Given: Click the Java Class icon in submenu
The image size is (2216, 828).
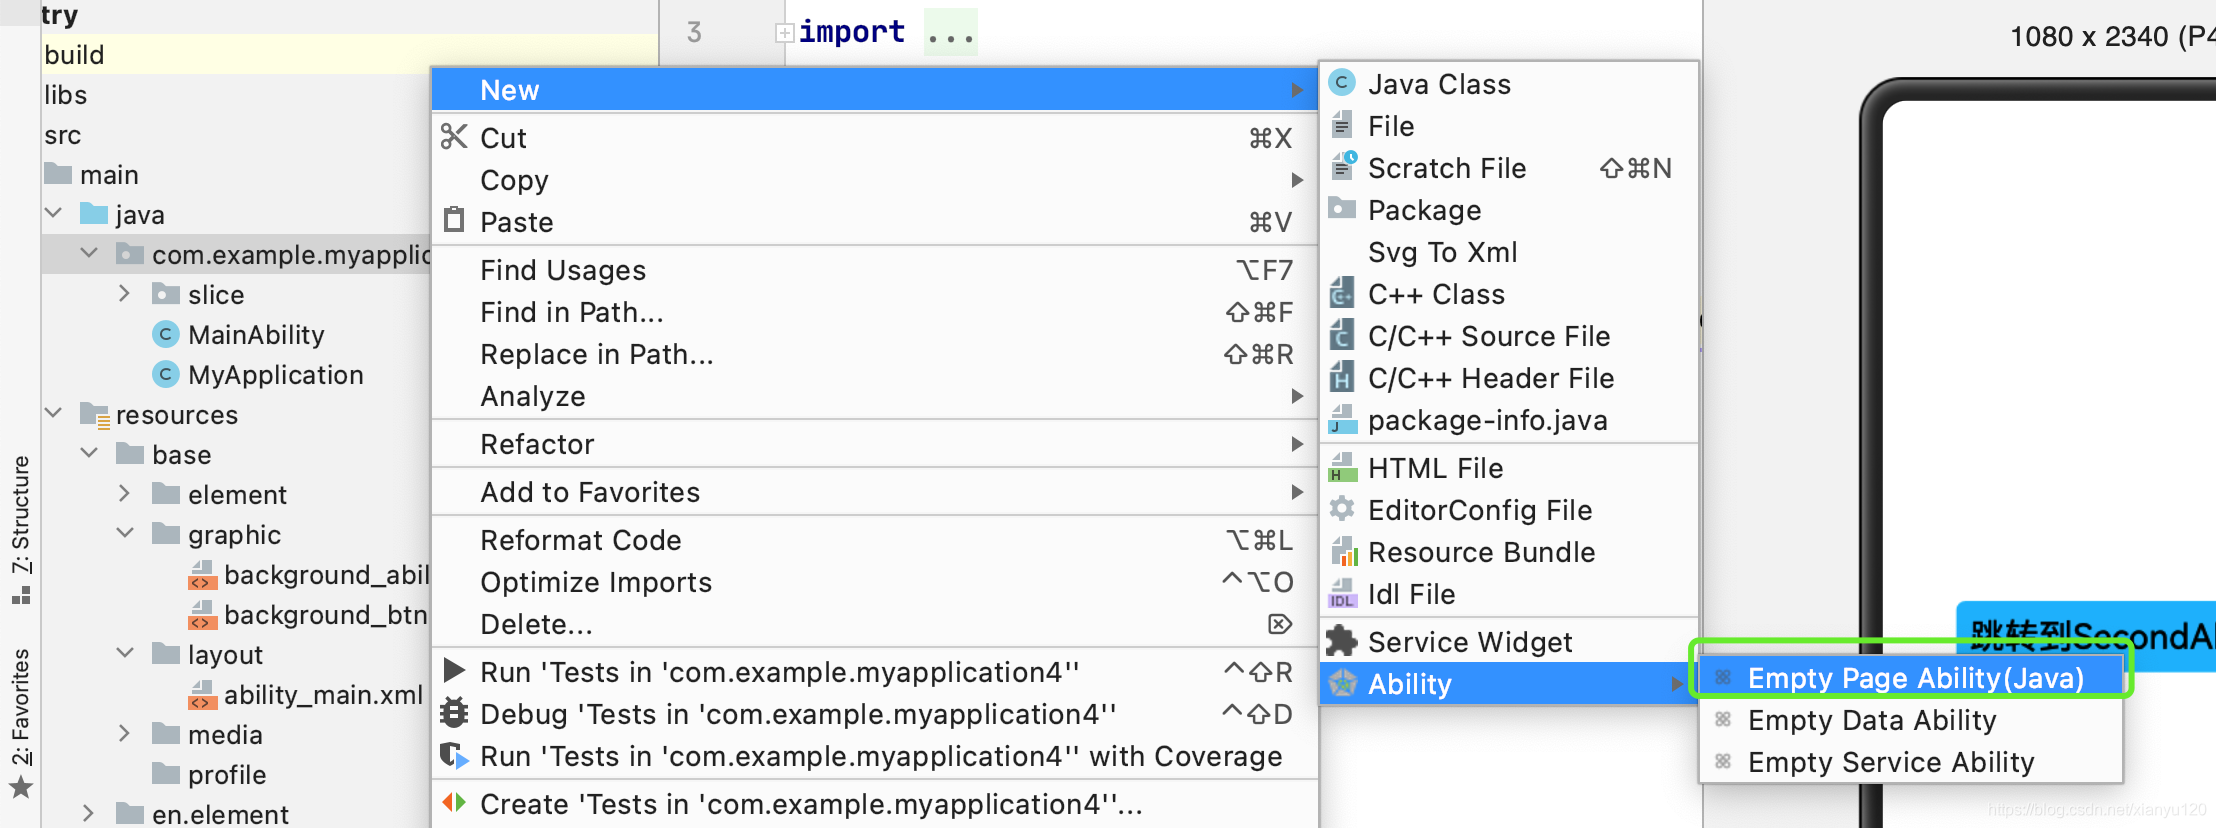Looking at the screenshot, I should click(1342, 83).
